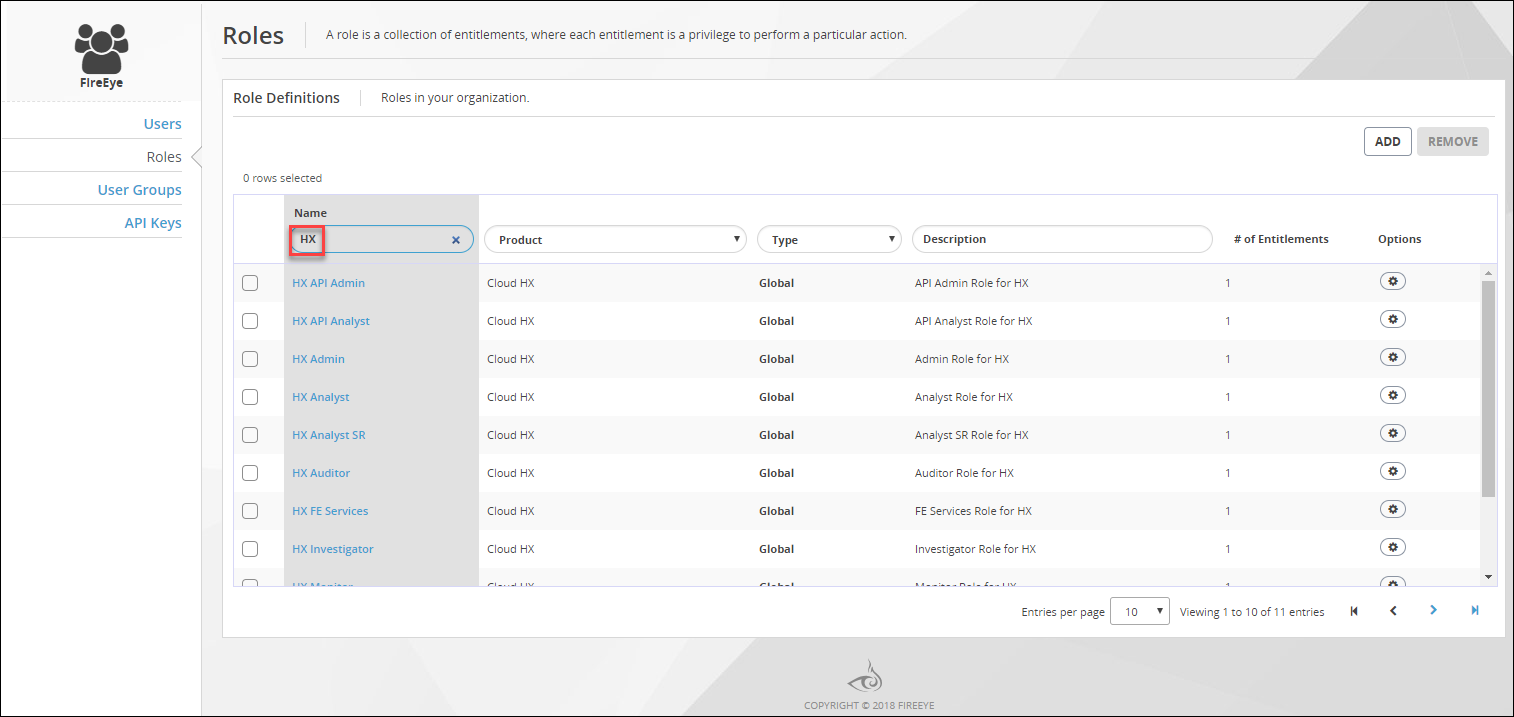Jump to the last page of entries
The height and width of the screenshot is (717, 1514).
pos(1474,610)
